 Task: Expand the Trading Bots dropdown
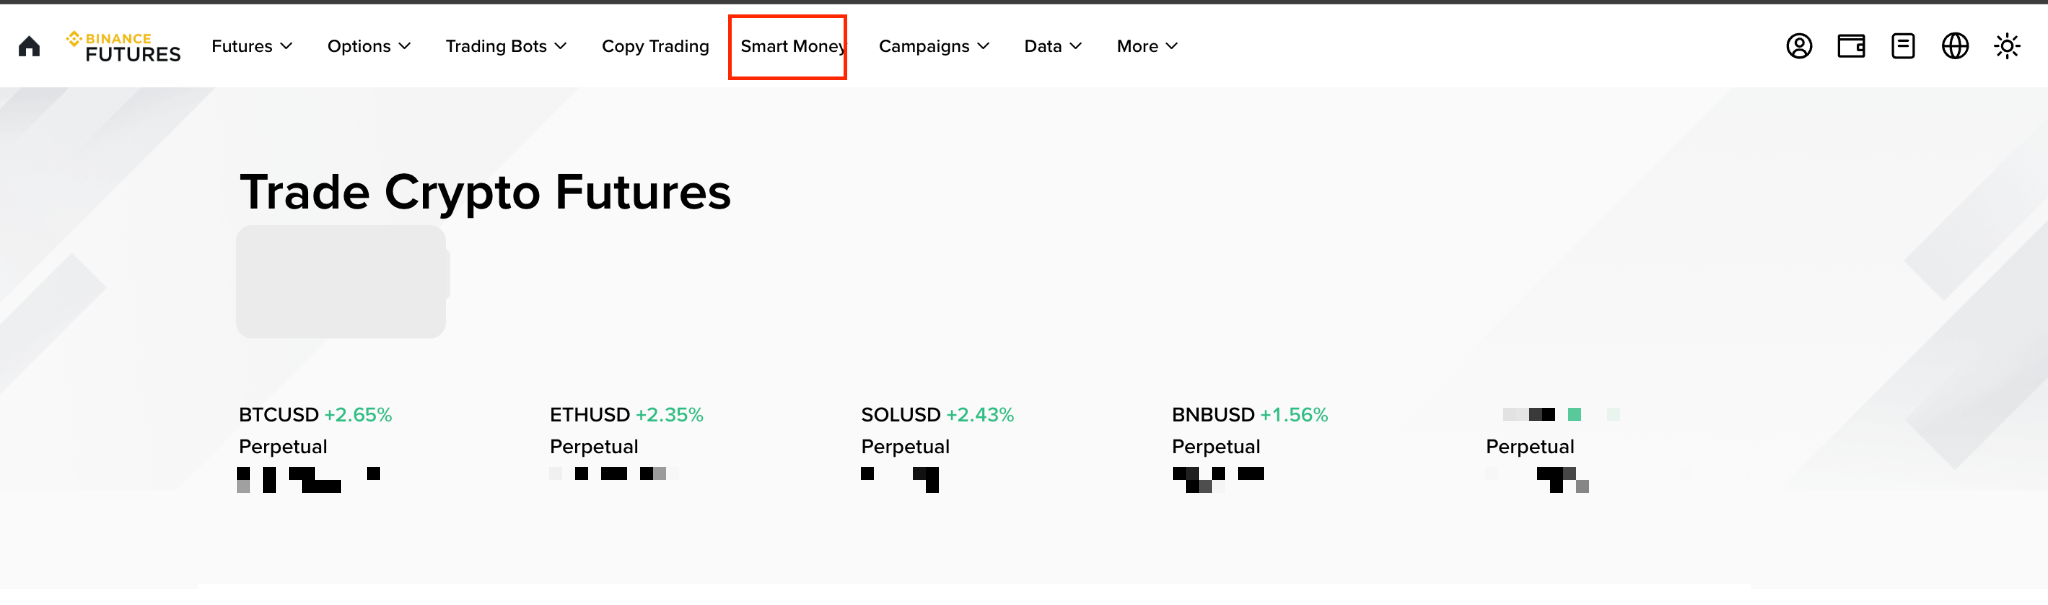(x=506, y=46)
